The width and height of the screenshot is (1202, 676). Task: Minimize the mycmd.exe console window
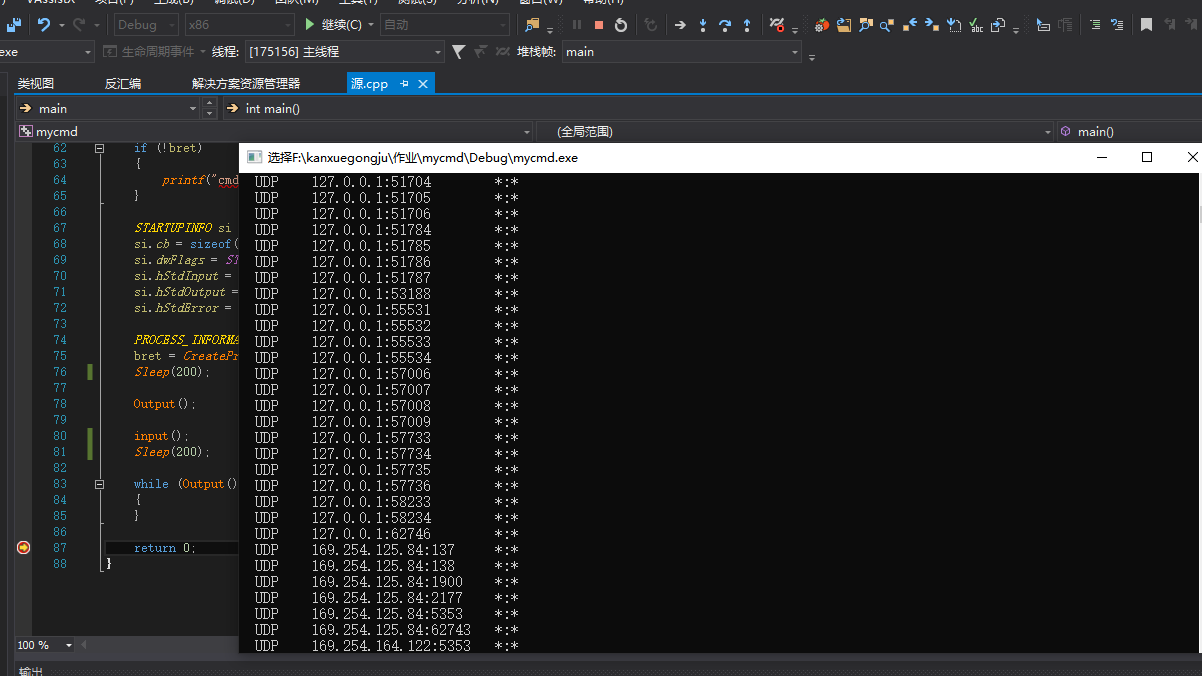1101,157
